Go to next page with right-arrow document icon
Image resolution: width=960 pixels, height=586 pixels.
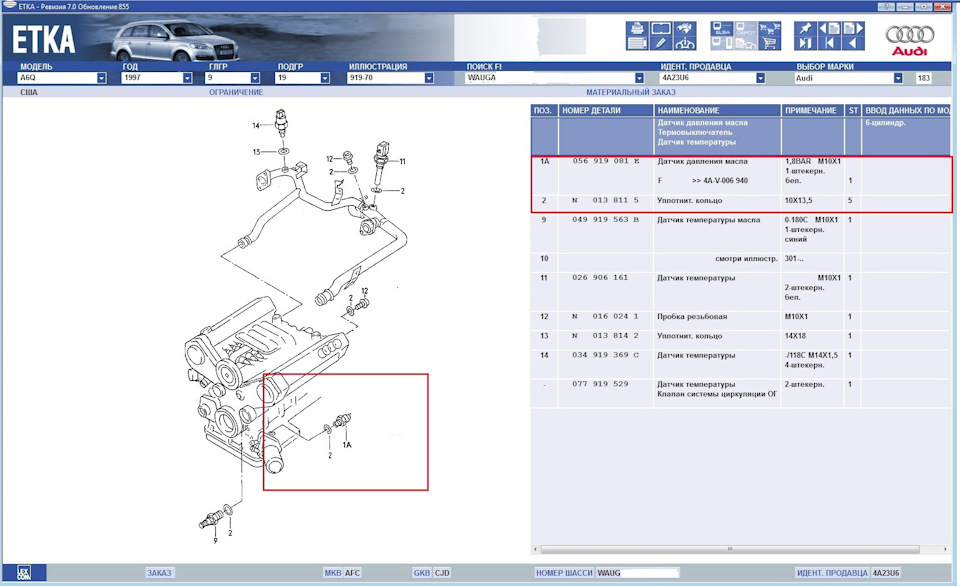pos(853,28)
